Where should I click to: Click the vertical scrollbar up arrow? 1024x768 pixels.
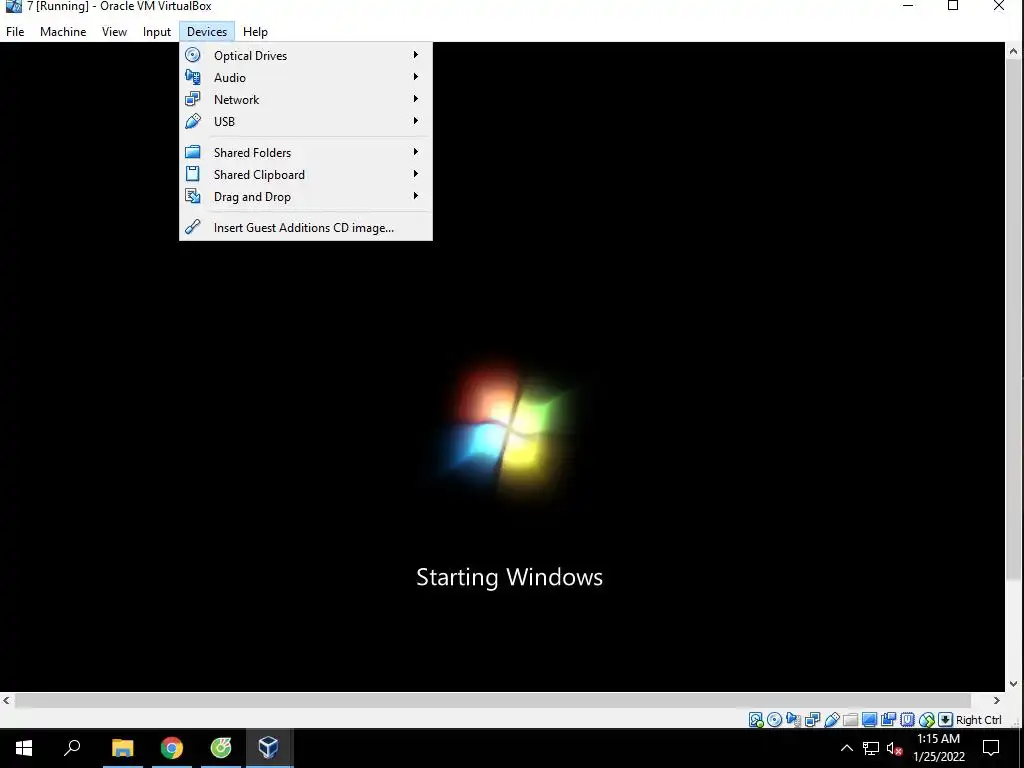click(x=1013, y=50)
